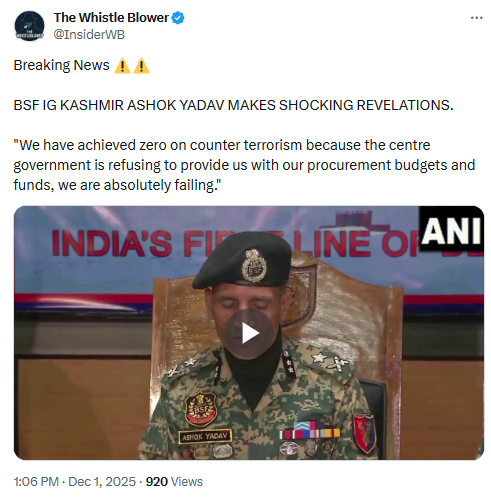Open the three-dot more options menu

point(476,18)
